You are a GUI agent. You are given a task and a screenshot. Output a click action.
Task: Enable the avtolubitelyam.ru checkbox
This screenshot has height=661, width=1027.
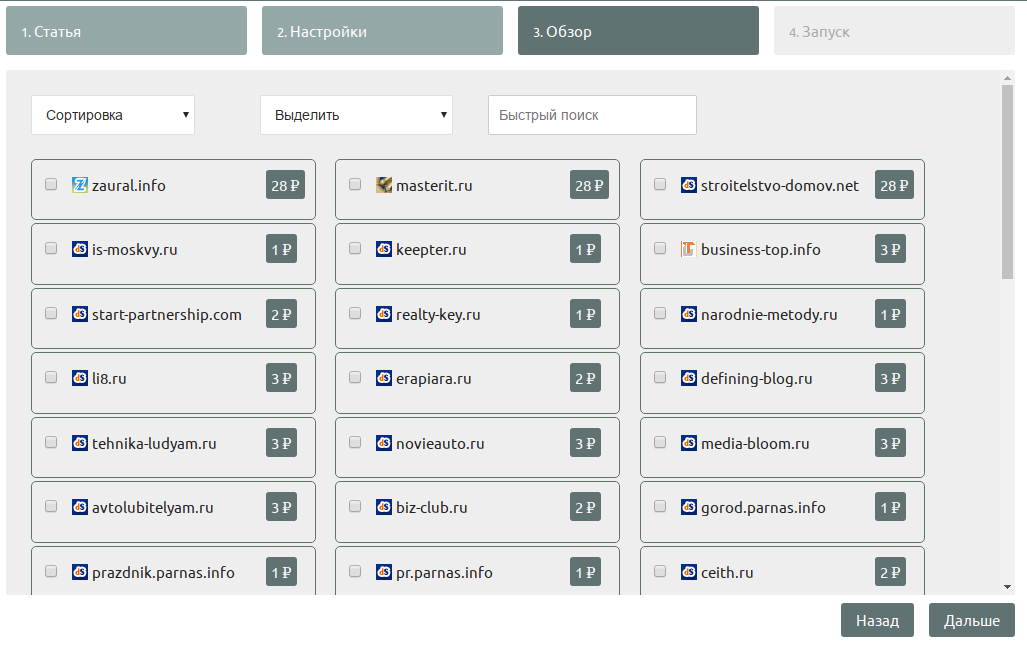click(x=51, y=506)
